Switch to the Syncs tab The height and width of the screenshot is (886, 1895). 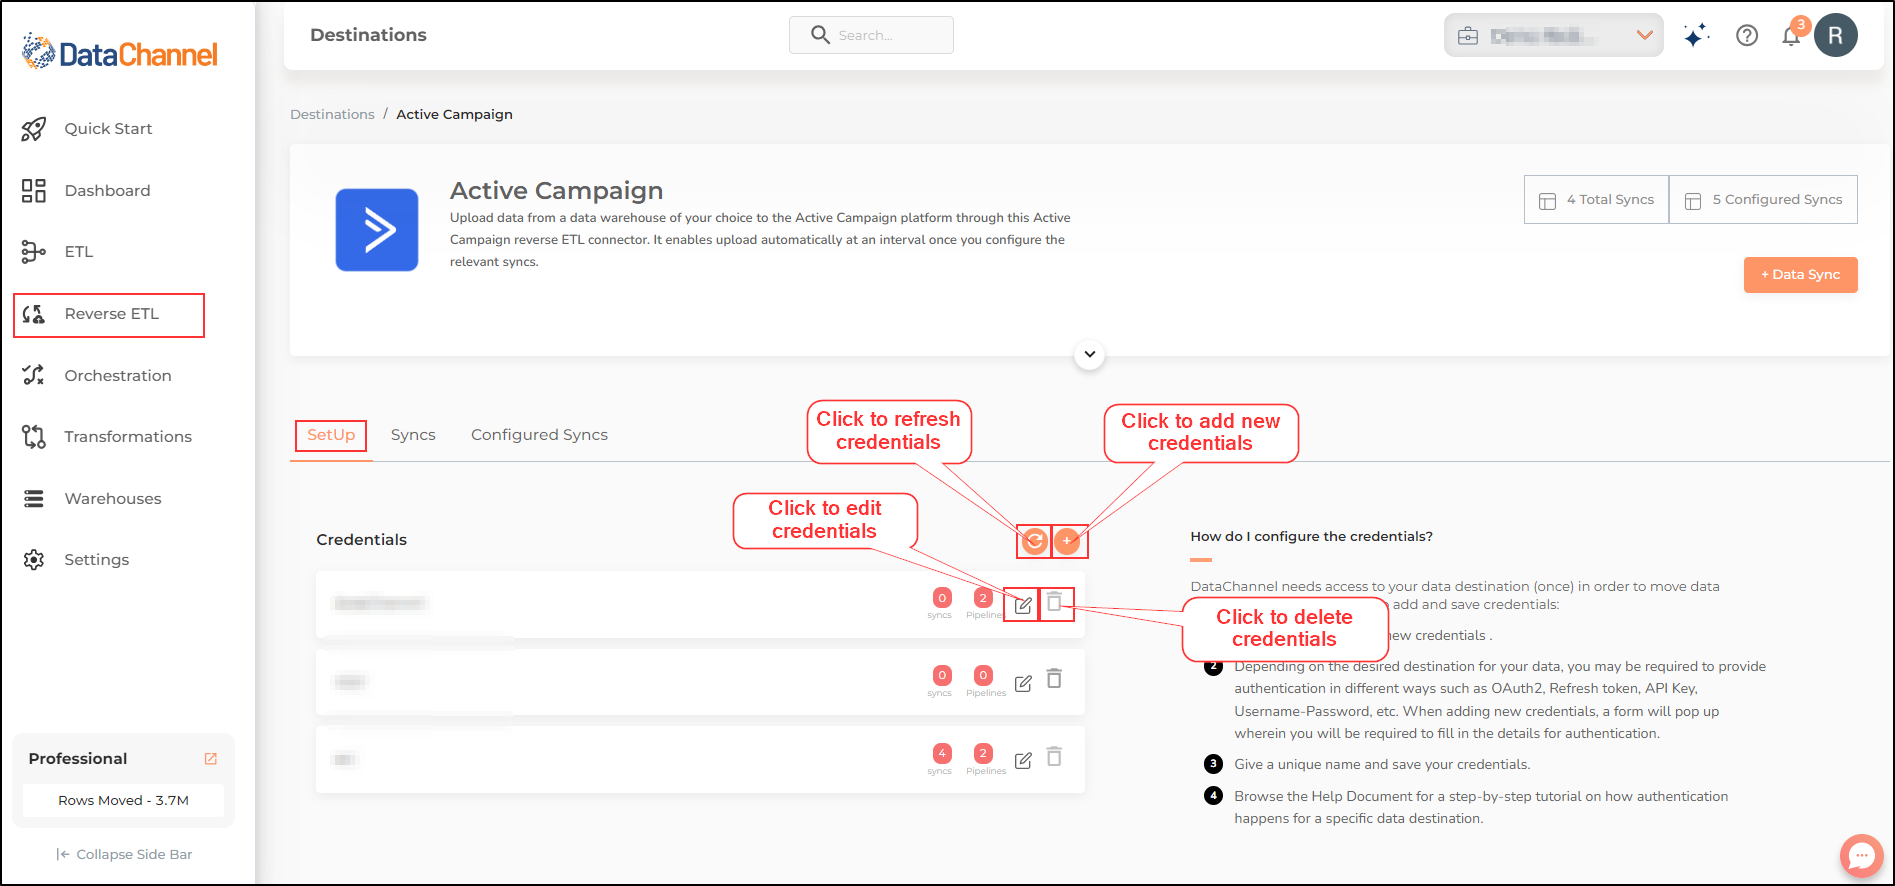[413, 435]
